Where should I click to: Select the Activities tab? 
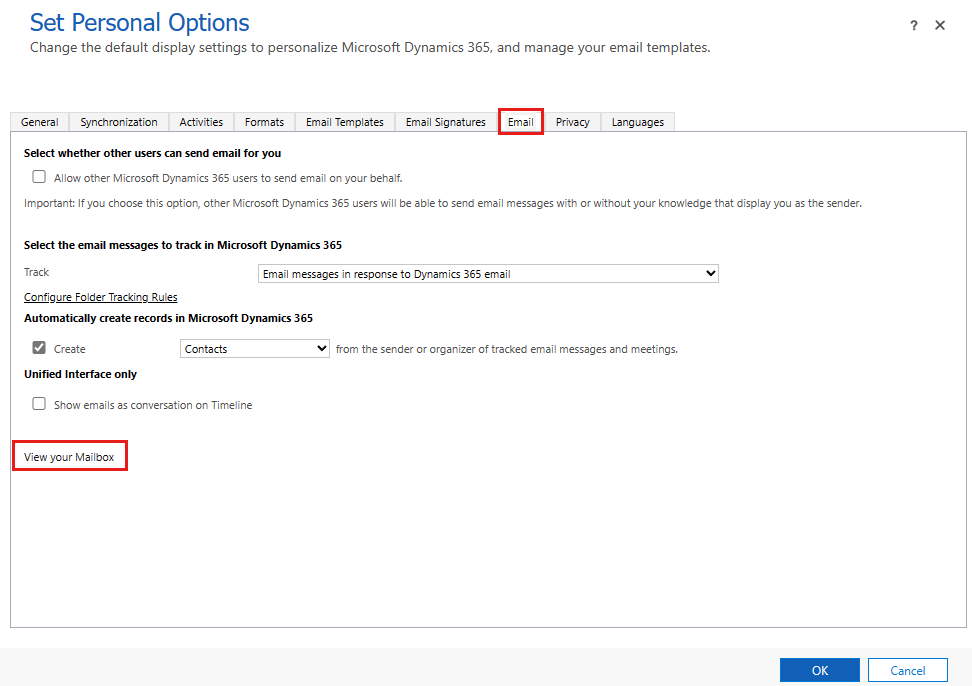(x=201, y=122)
